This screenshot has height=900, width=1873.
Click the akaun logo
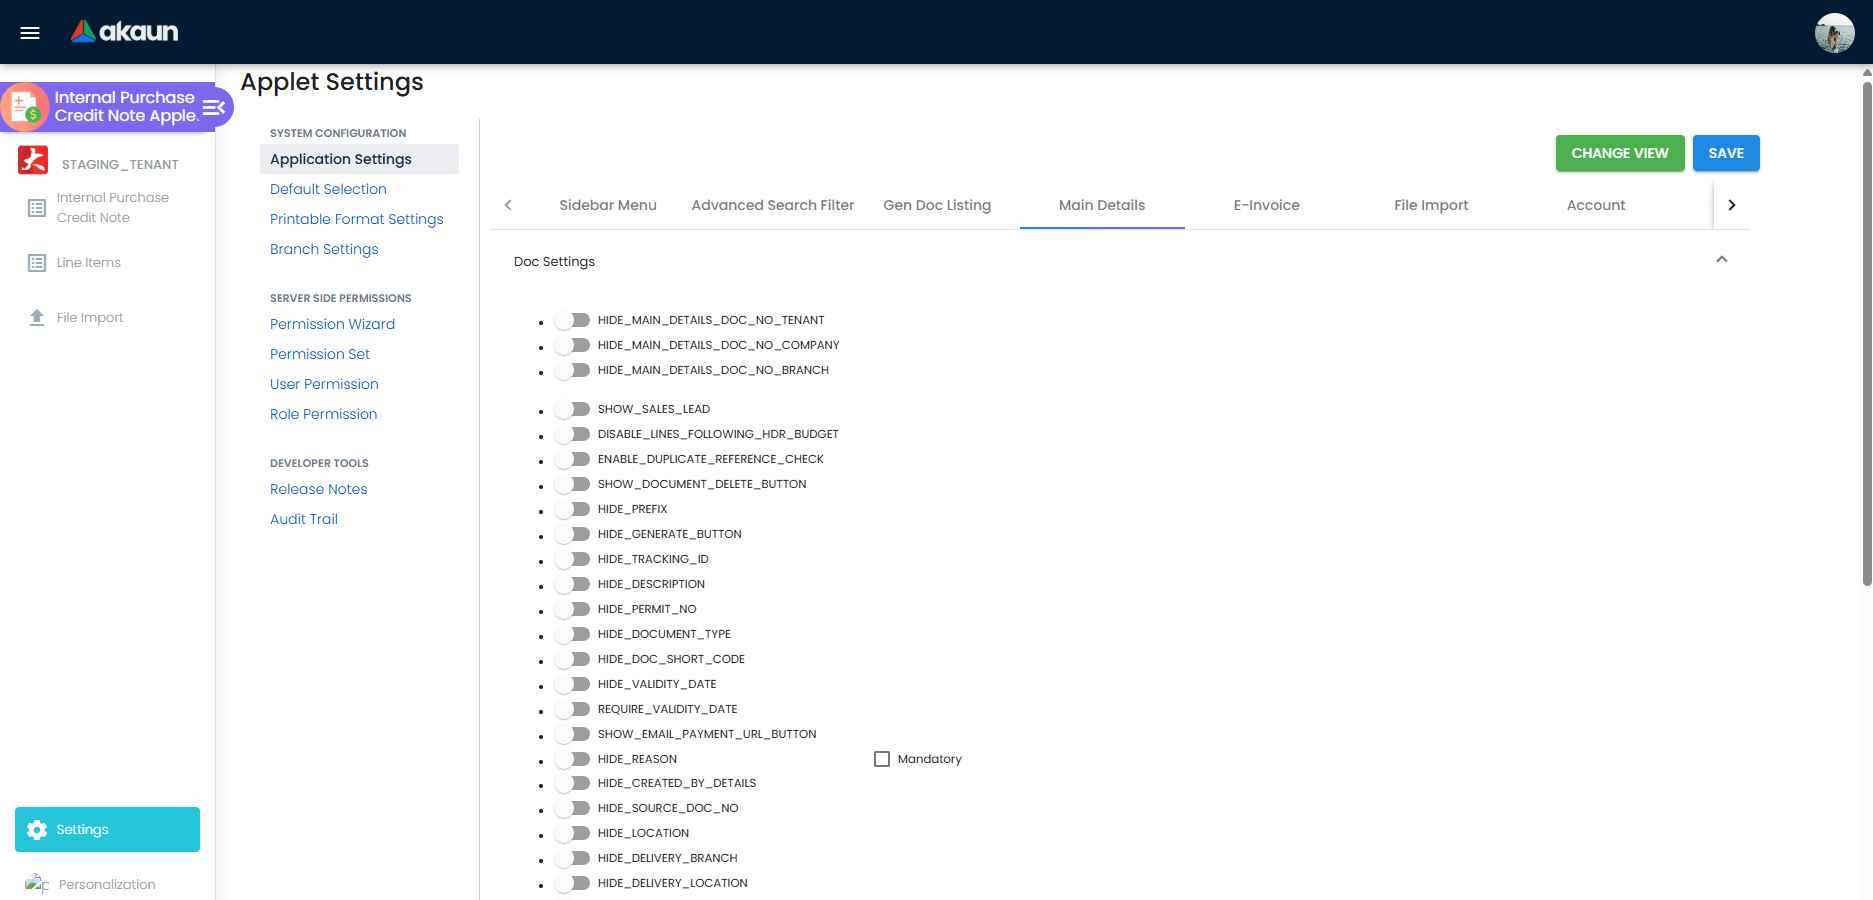pos(125,32)
